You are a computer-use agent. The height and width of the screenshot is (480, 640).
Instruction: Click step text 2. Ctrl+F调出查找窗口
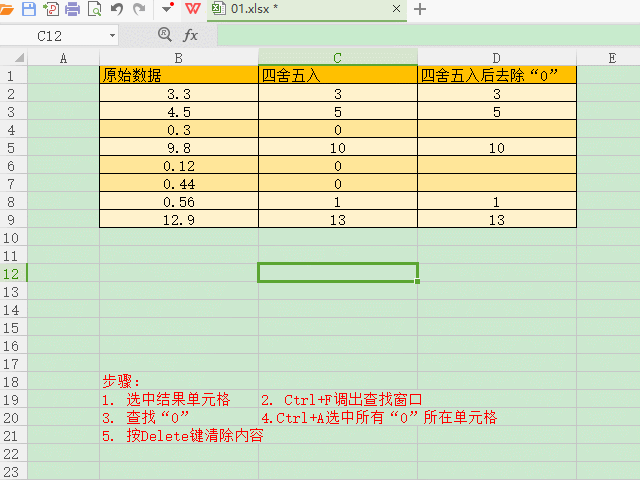(342, 399)
